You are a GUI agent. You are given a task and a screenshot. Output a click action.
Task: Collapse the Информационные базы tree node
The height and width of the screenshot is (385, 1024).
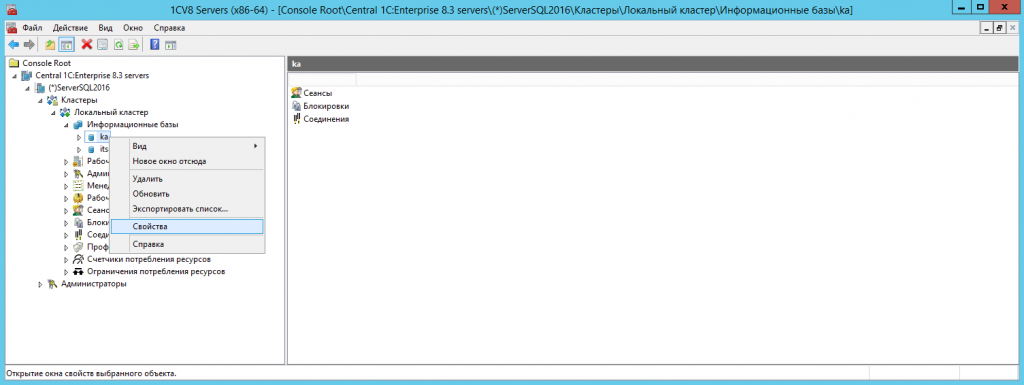coord(66,125)
